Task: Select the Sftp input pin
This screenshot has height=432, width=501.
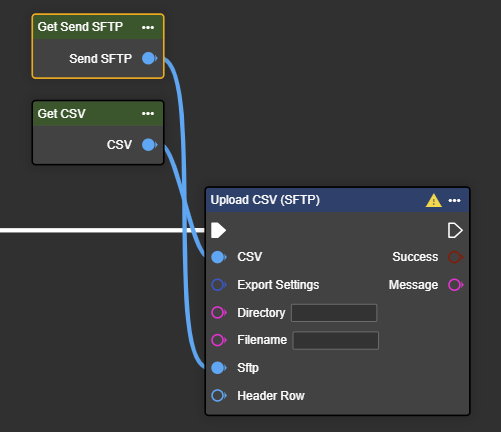Action: click(x=219, y=368)
